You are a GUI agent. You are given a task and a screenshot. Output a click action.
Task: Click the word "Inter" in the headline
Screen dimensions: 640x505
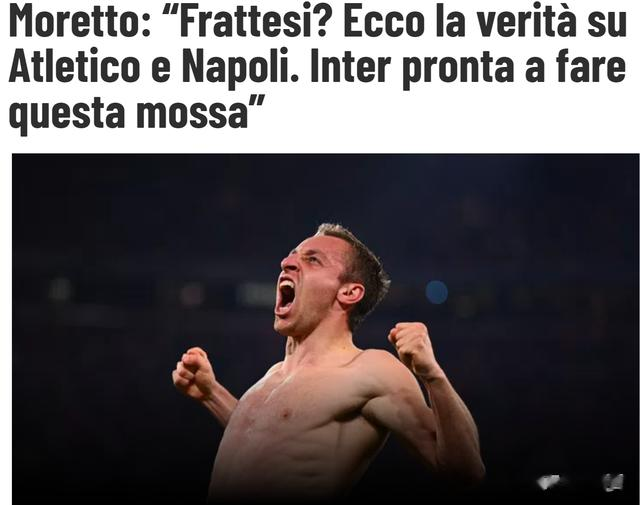pos(352,66)
